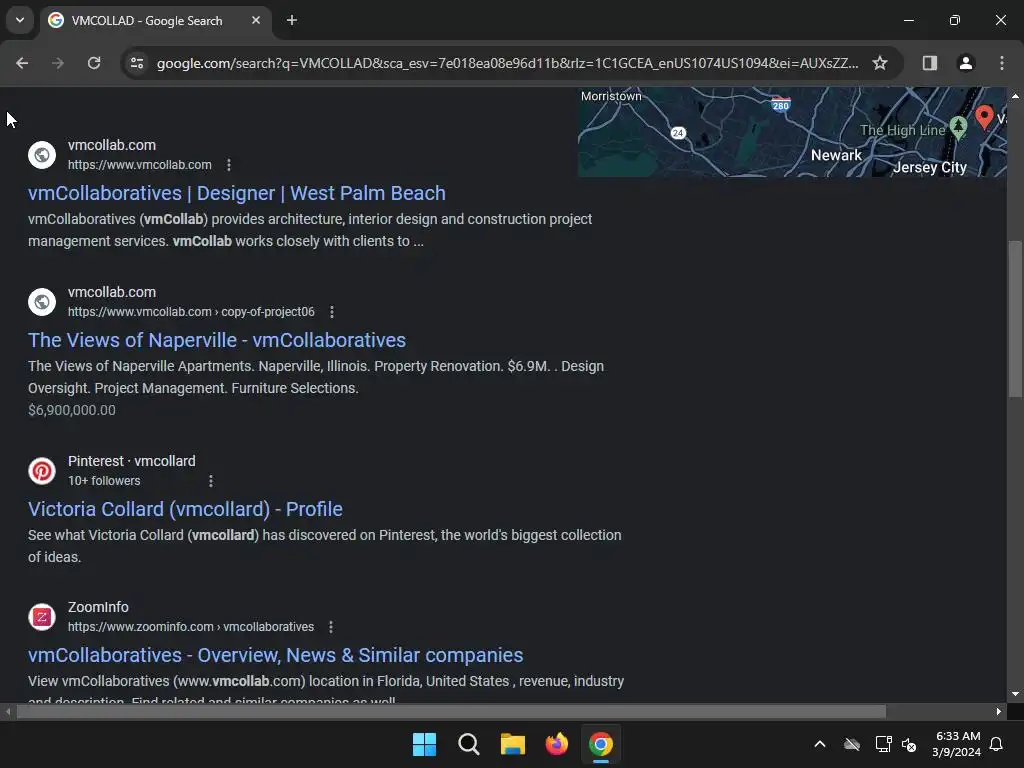Click the scroll left arrow at the bottom
The height and width of the screenshot is (768, 1024).
7,712
